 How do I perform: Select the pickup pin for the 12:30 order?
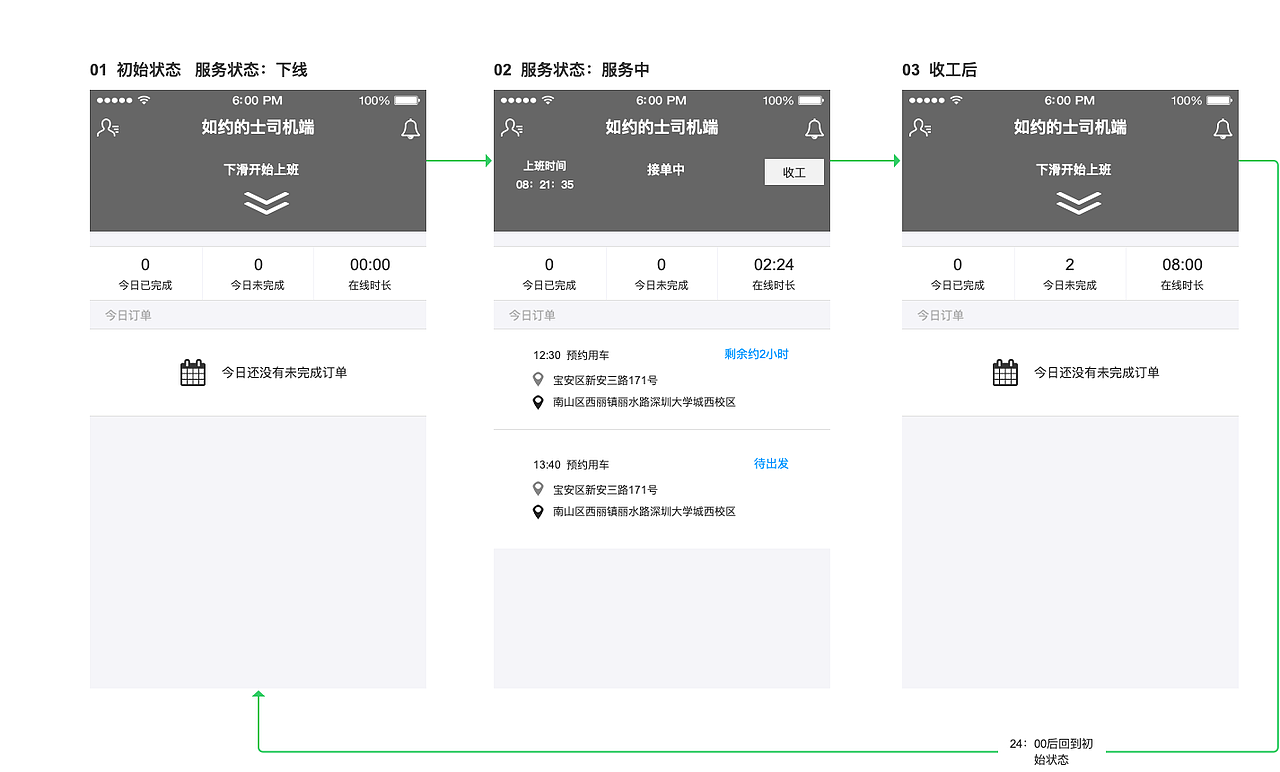(537, 378)
